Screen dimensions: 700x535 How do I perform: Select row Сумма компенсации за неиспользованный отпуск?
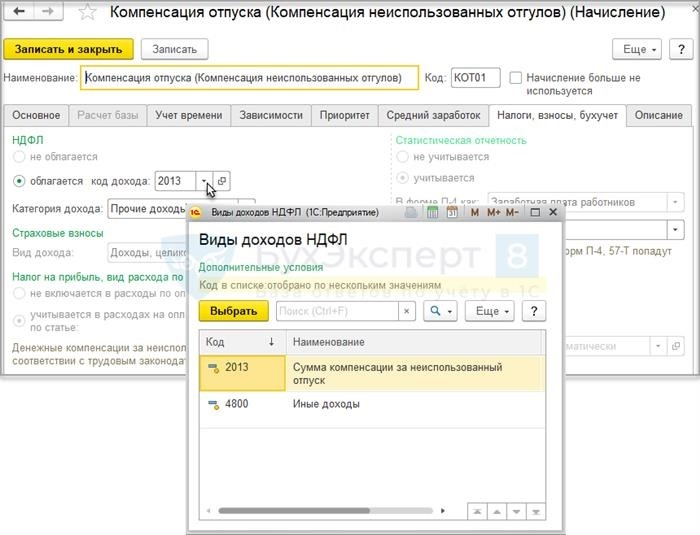[372, 374]
